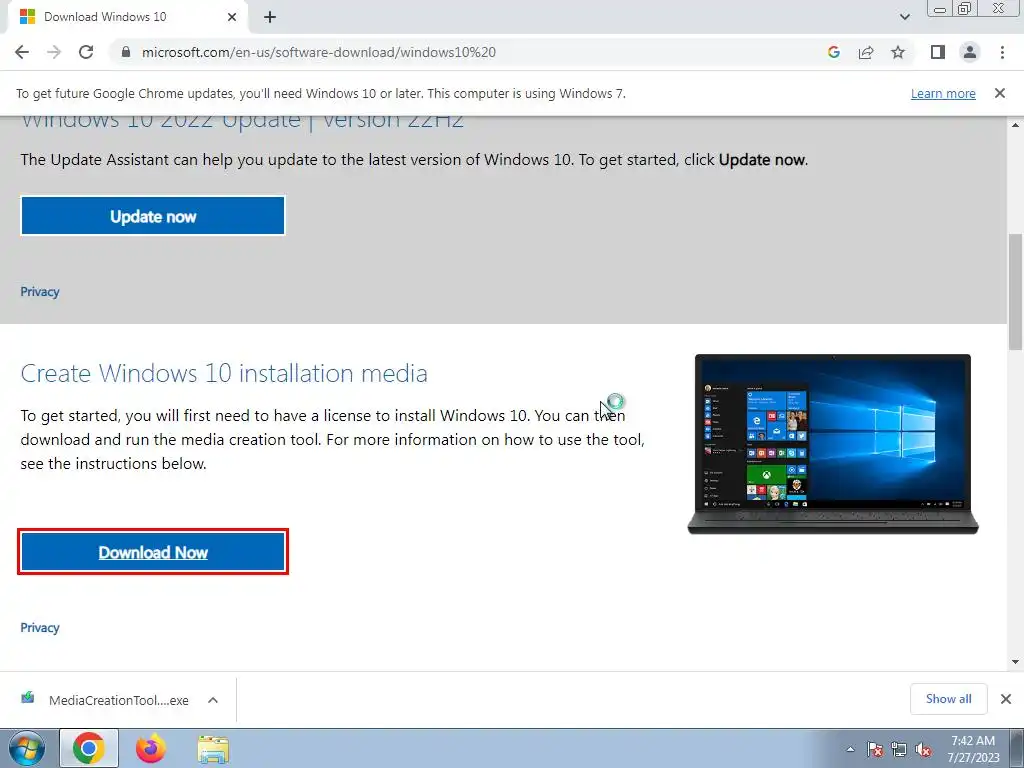Open Windows Explorer from taskbar
Image resolution: width=1024 pixels, height=768 pixels.
[x=213, y=750]
